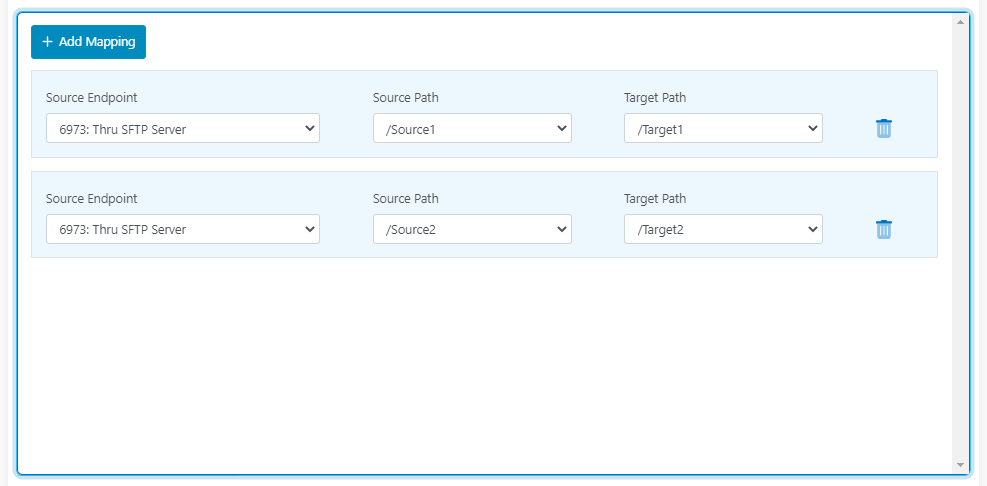Click Source Endpoint label in second mapping row
This screenshot has height=486, width=987.
click(92, 199)
